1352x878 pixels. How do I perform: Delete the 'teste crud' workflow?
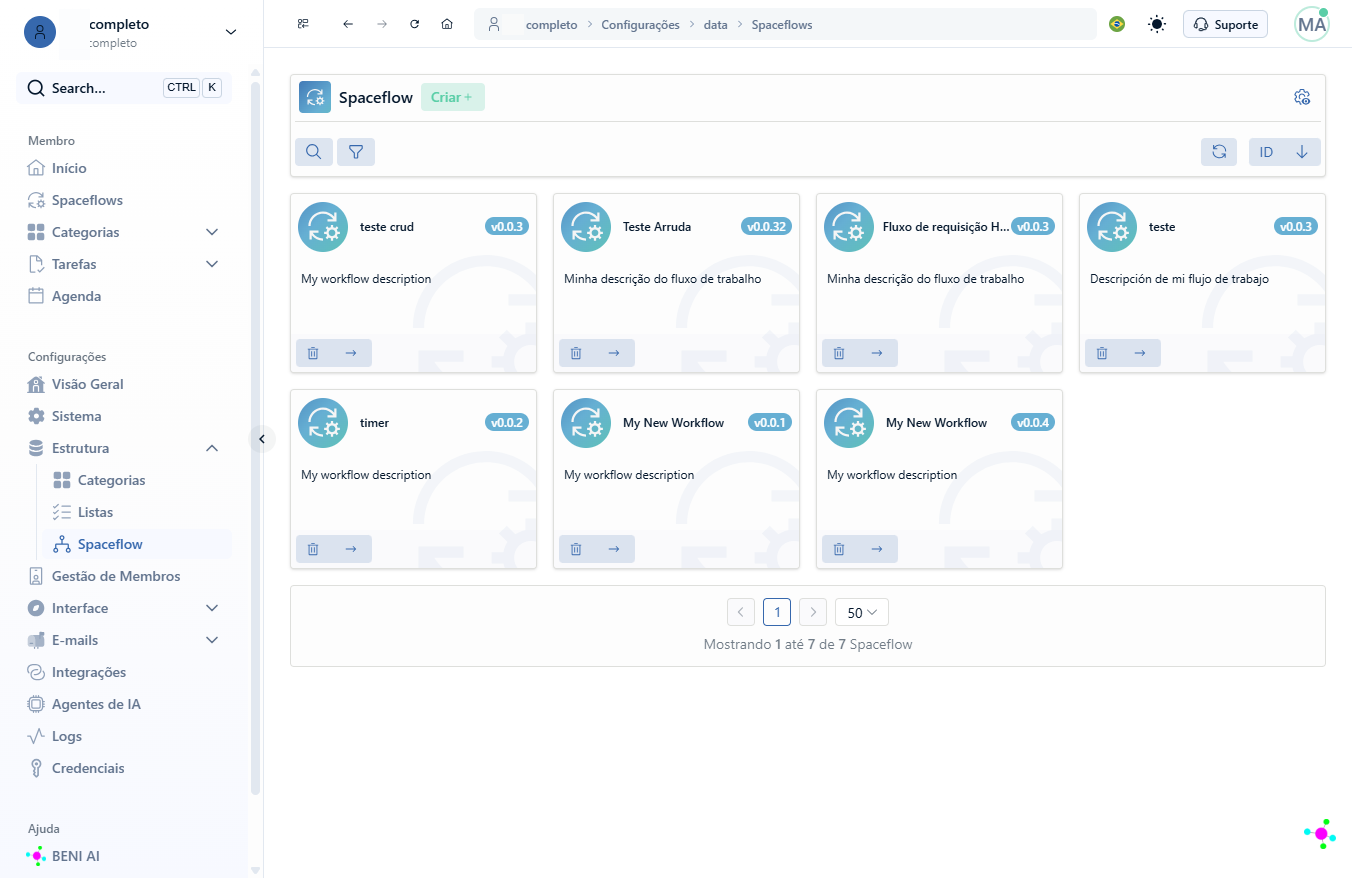(313, 353)
